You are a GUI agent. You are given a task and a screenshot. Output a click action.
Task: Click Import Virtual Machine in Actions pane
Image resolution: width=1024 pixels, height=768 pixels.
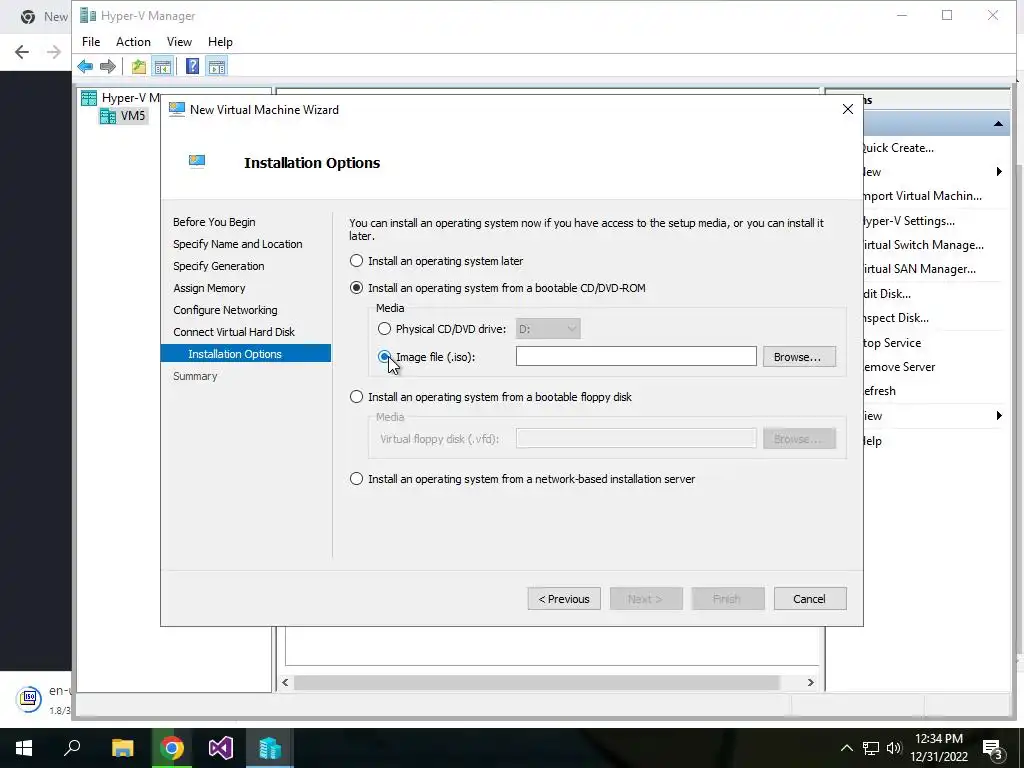922,197
